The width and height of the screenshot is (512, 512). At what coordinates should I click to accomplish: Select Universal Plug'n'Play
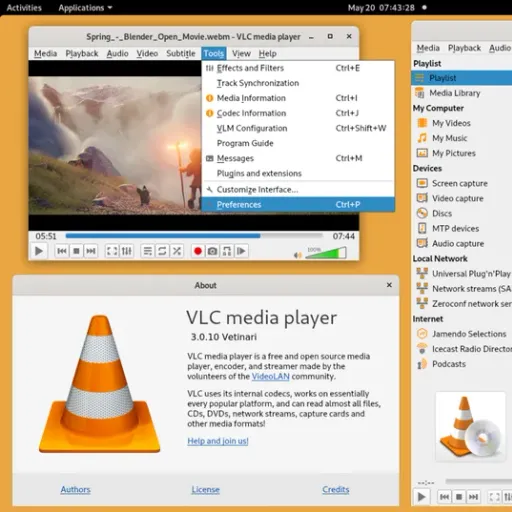tap(462, 274)
